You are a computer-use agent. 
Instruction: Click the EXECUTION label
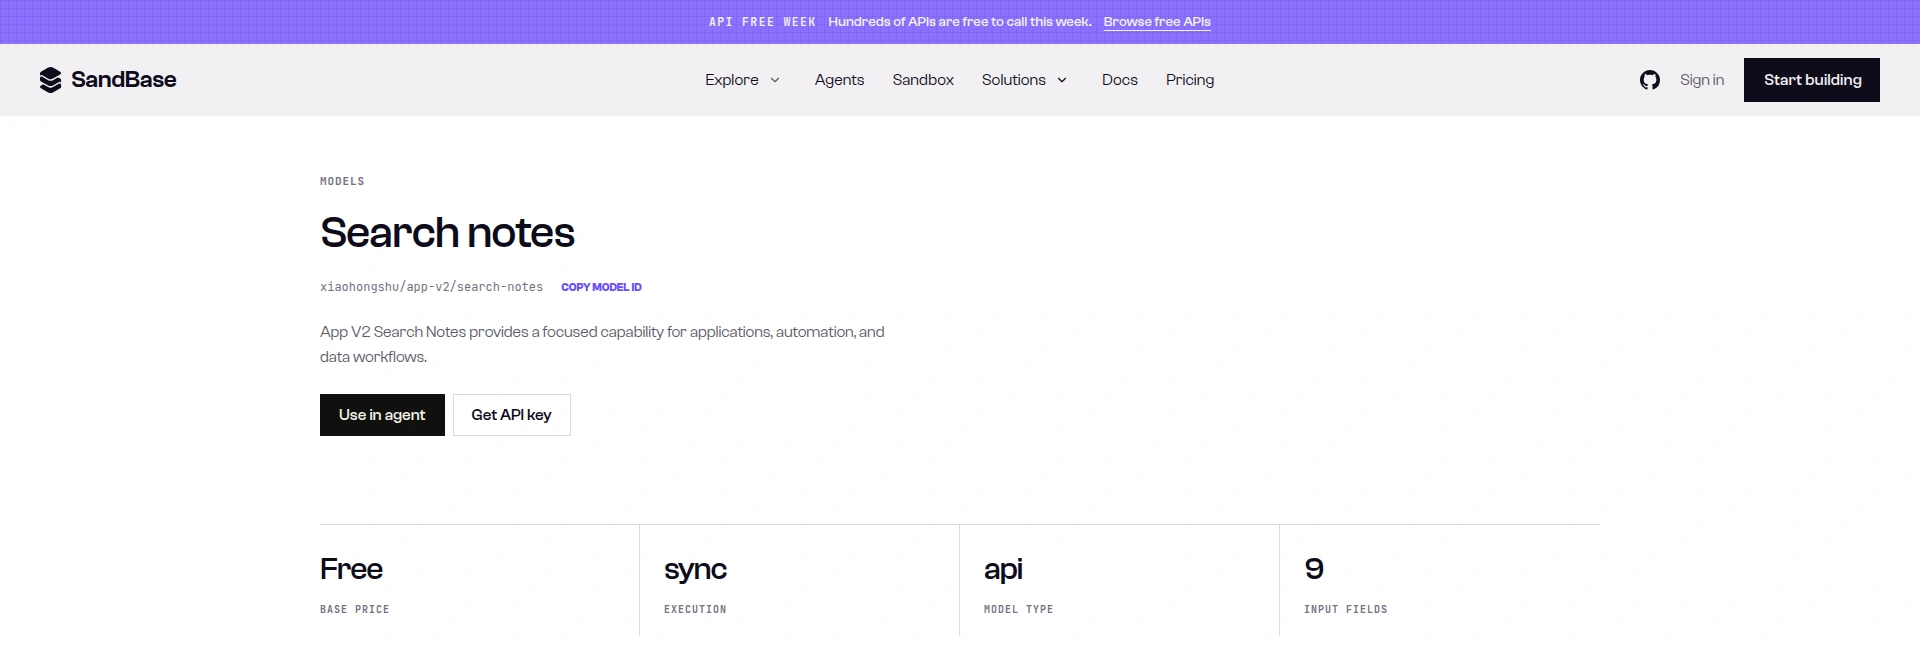click(x=695, y=609)
